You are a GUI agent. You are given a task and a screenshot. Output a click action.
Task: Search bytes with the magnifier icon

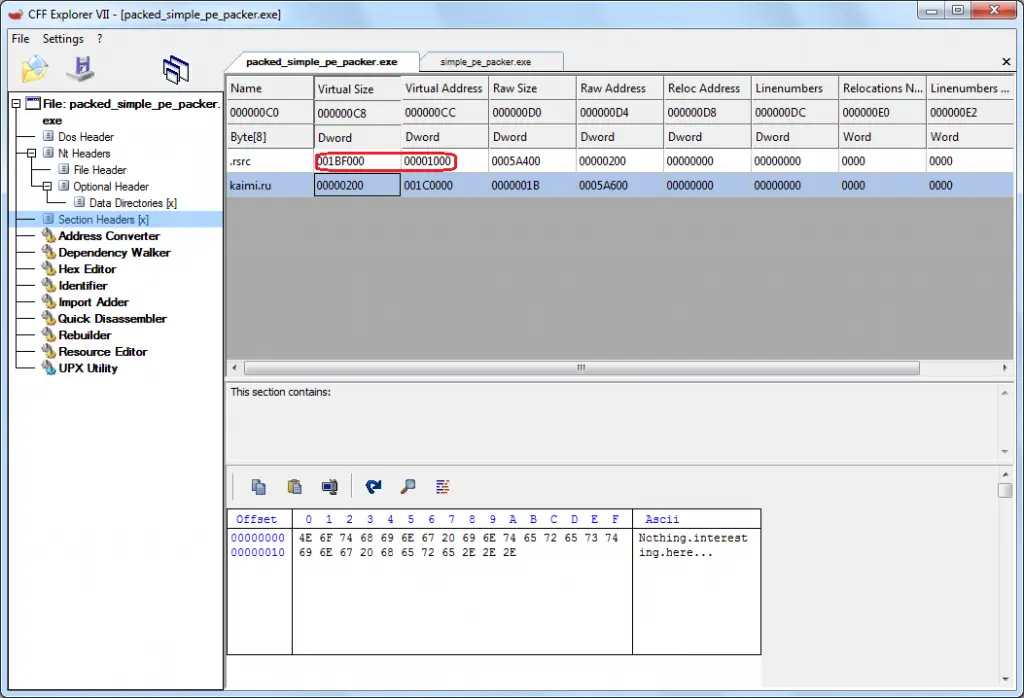[x=407, y=486]
